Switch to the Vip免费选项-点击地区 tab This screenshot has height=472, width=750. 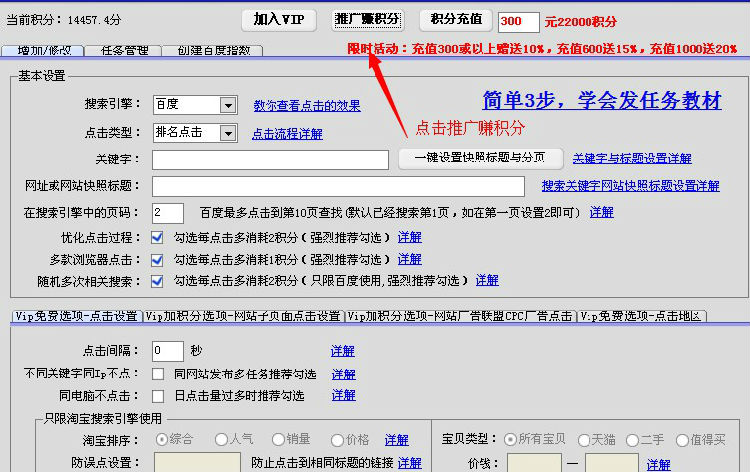point(642,316)
